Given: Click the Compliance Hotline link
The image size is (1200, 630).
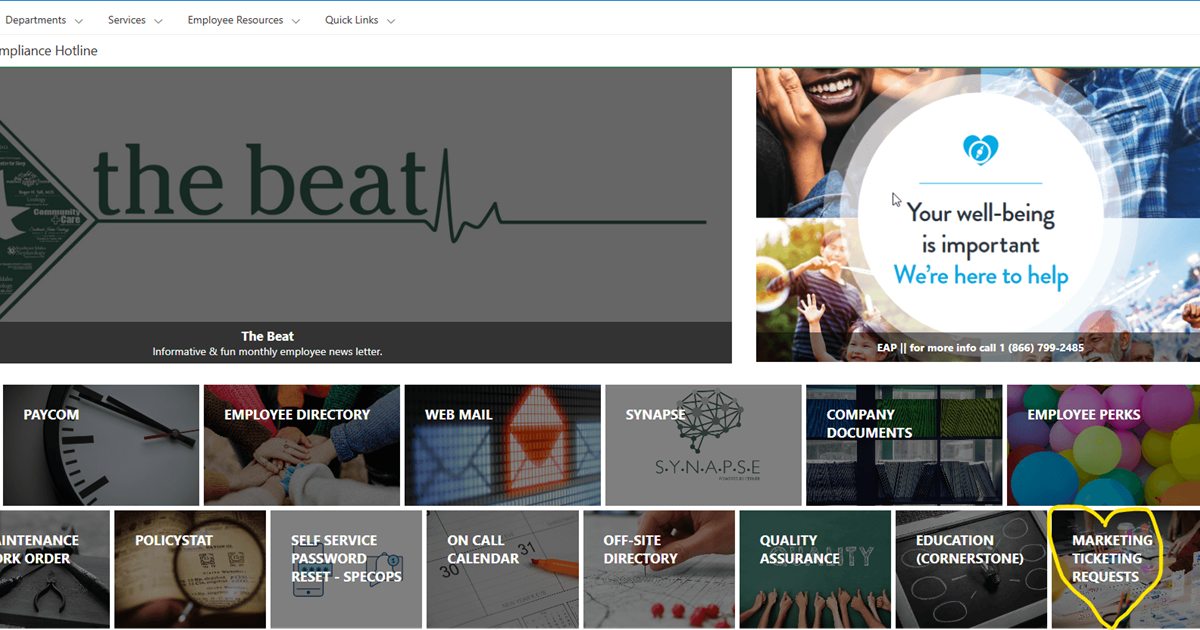Looking at the screenshot, I should click(x=48, y=51).
